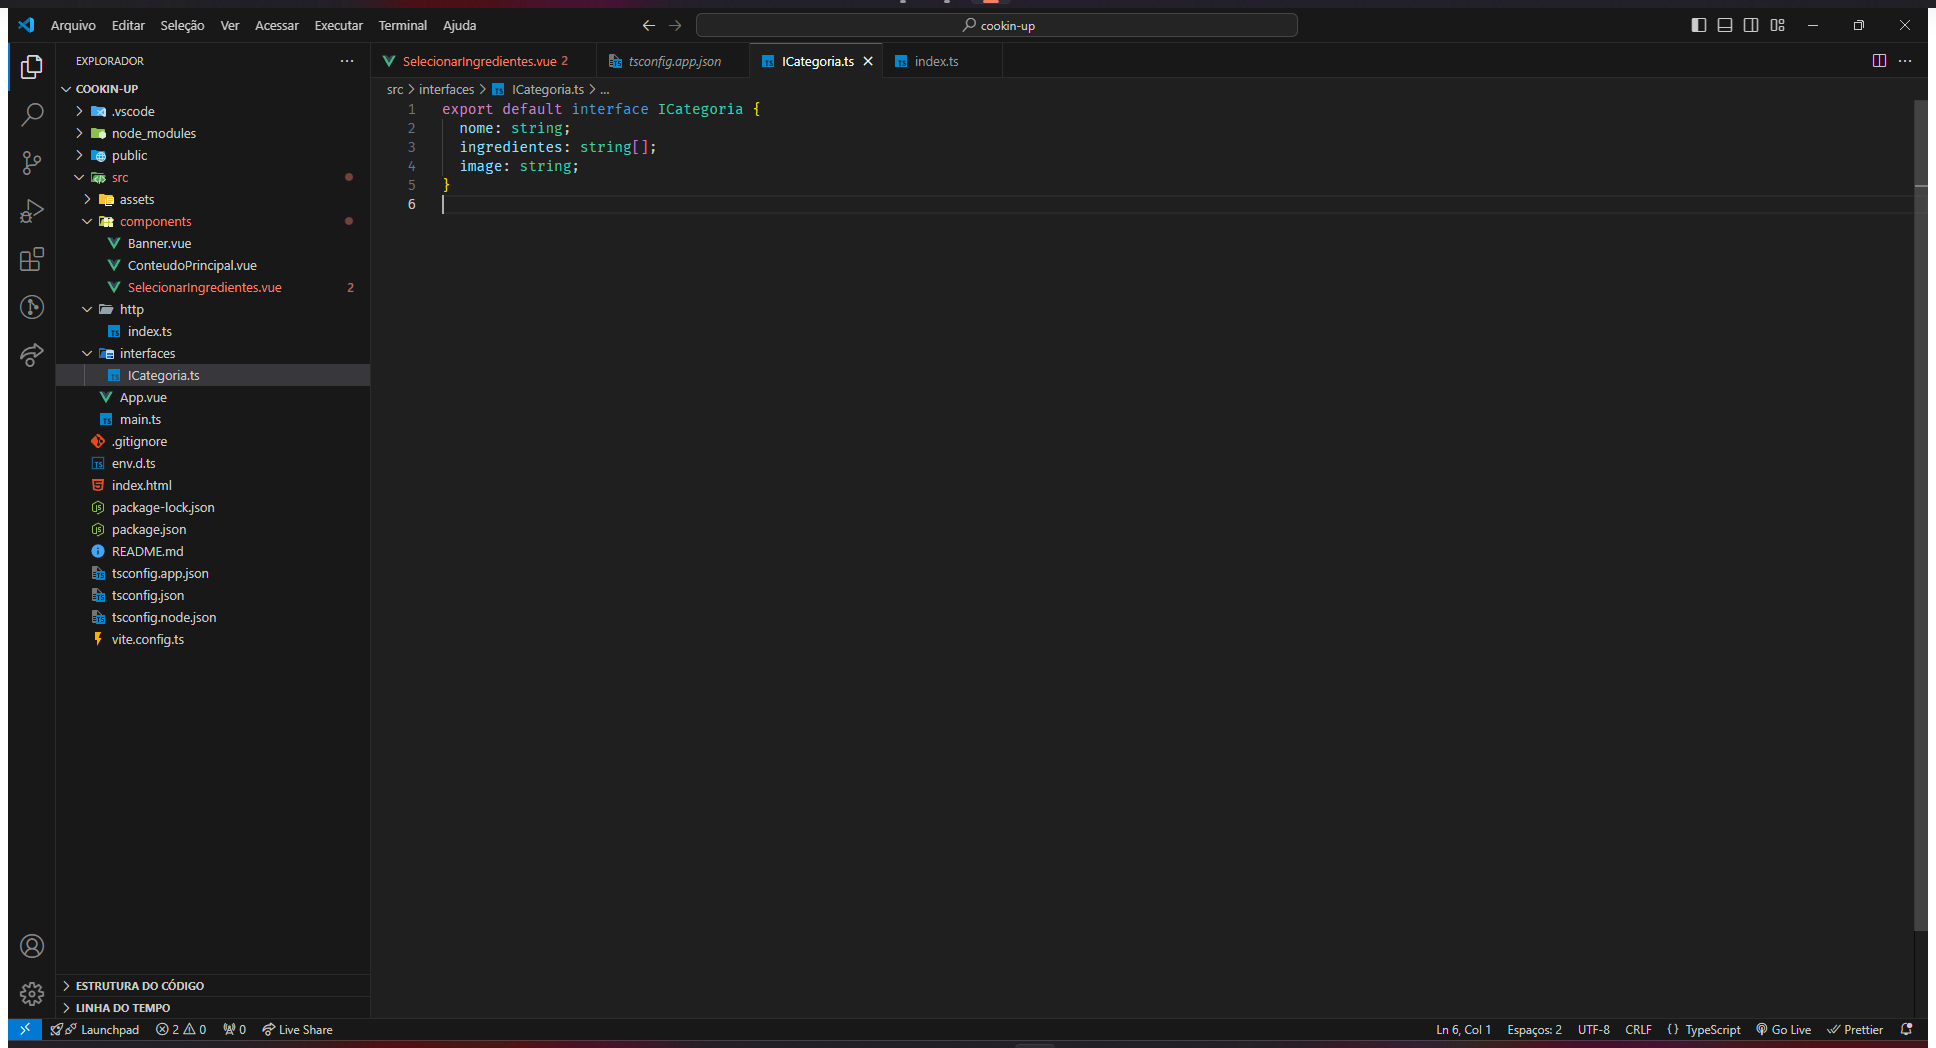Close the ICategoria.ts tab
Screen dimensions: 1936x1048
pos(868,61)
